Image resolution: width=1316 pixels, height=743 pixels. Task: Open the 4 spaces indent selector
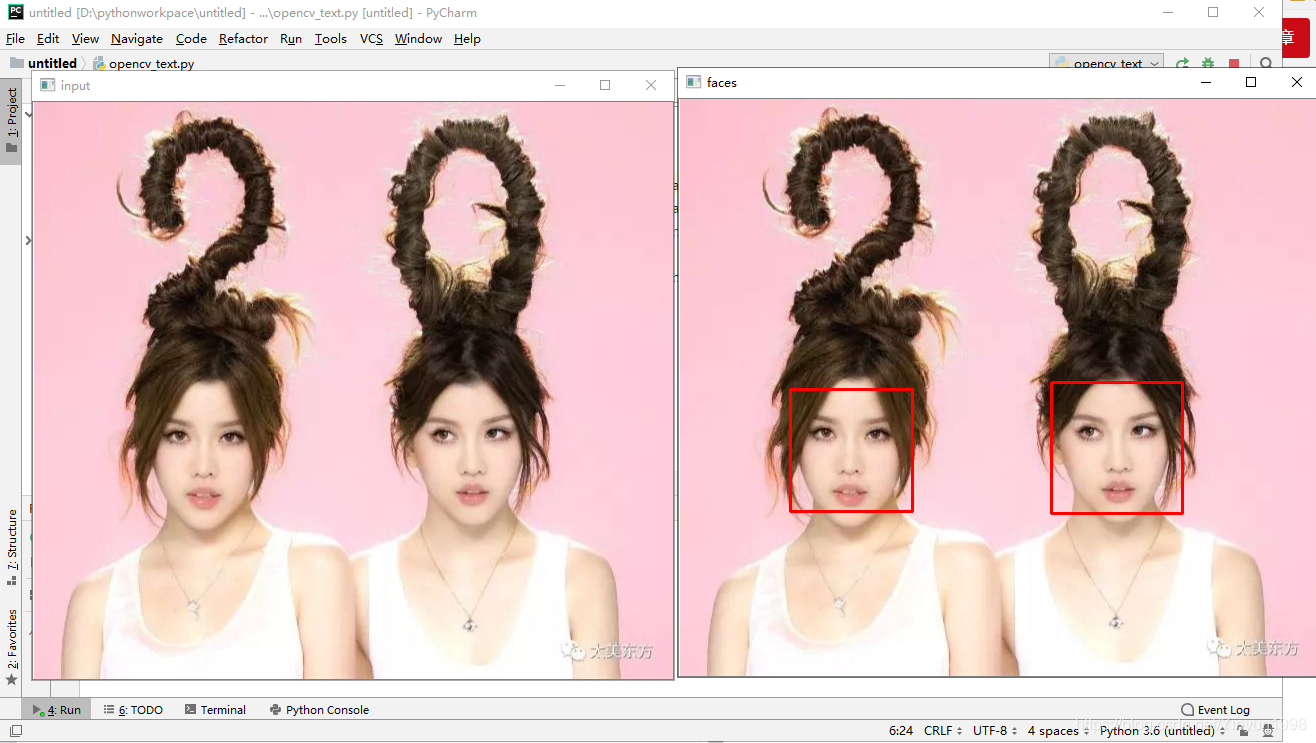click(x=1059, y=731)
